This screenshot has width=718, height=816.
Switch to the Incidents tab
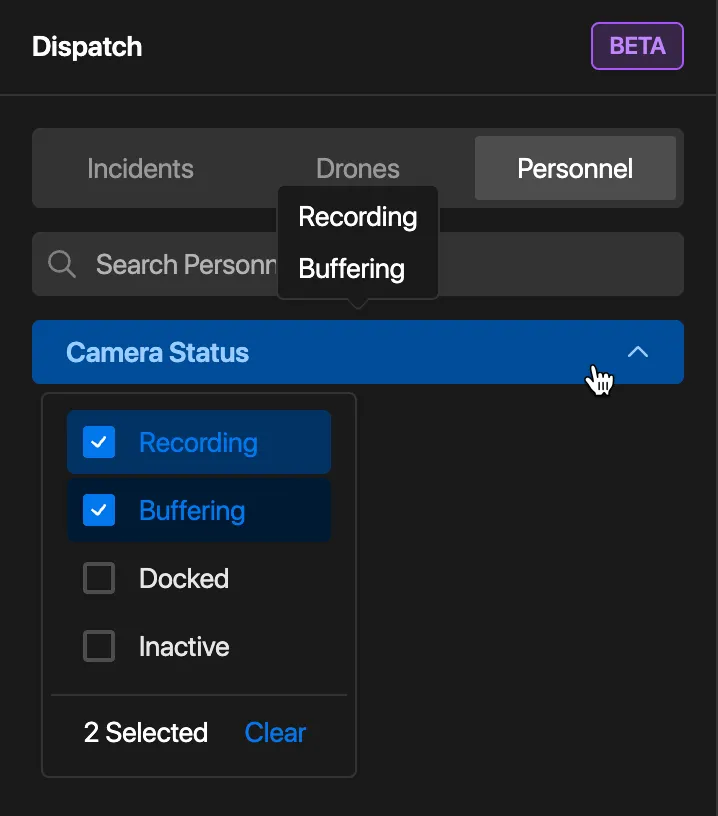(140, 168)
